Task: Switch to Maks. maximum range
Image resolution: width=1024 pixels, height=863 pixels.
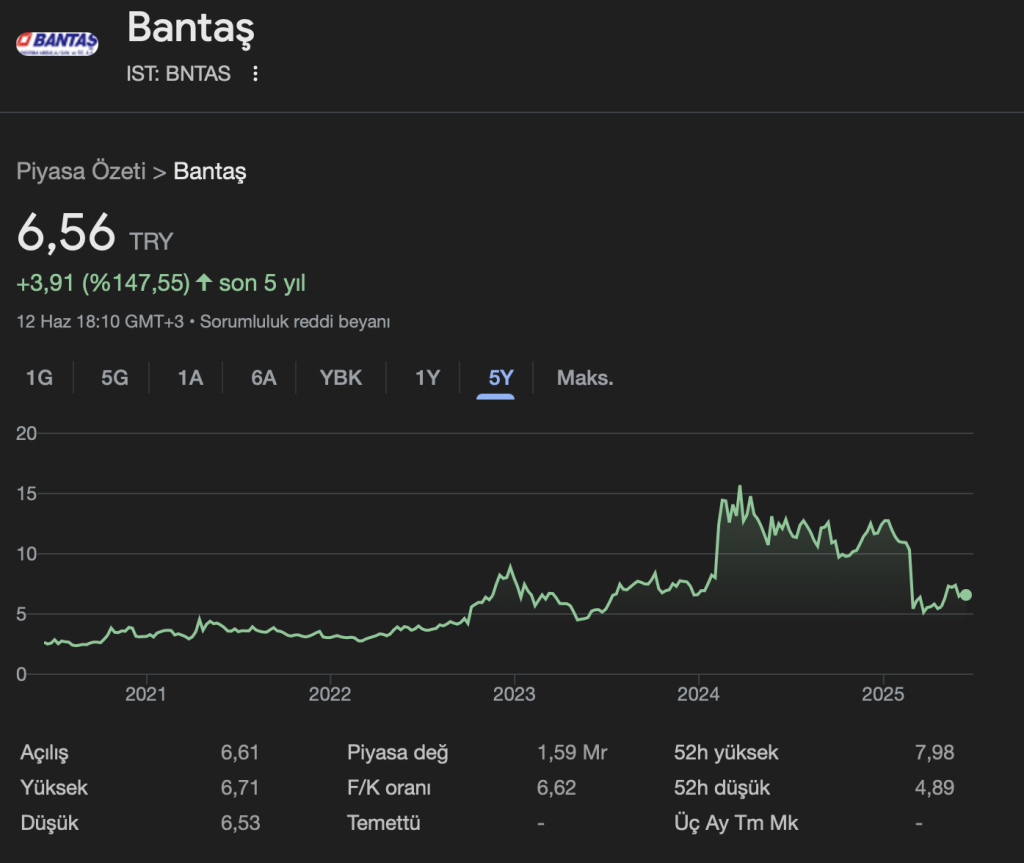Action: 585,378
